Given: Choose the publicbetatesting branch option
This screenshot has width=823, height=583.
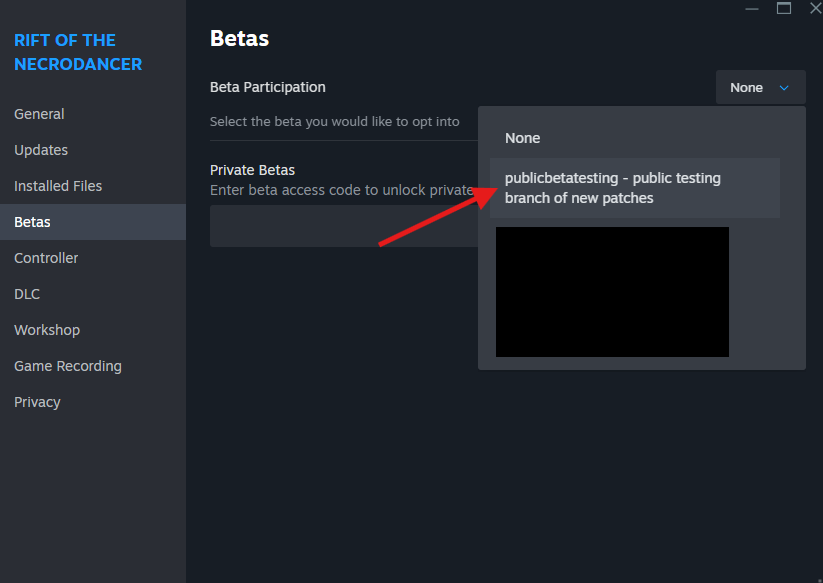Looking at the screenshot, I should pyautogui.click(x=635, y=188).
